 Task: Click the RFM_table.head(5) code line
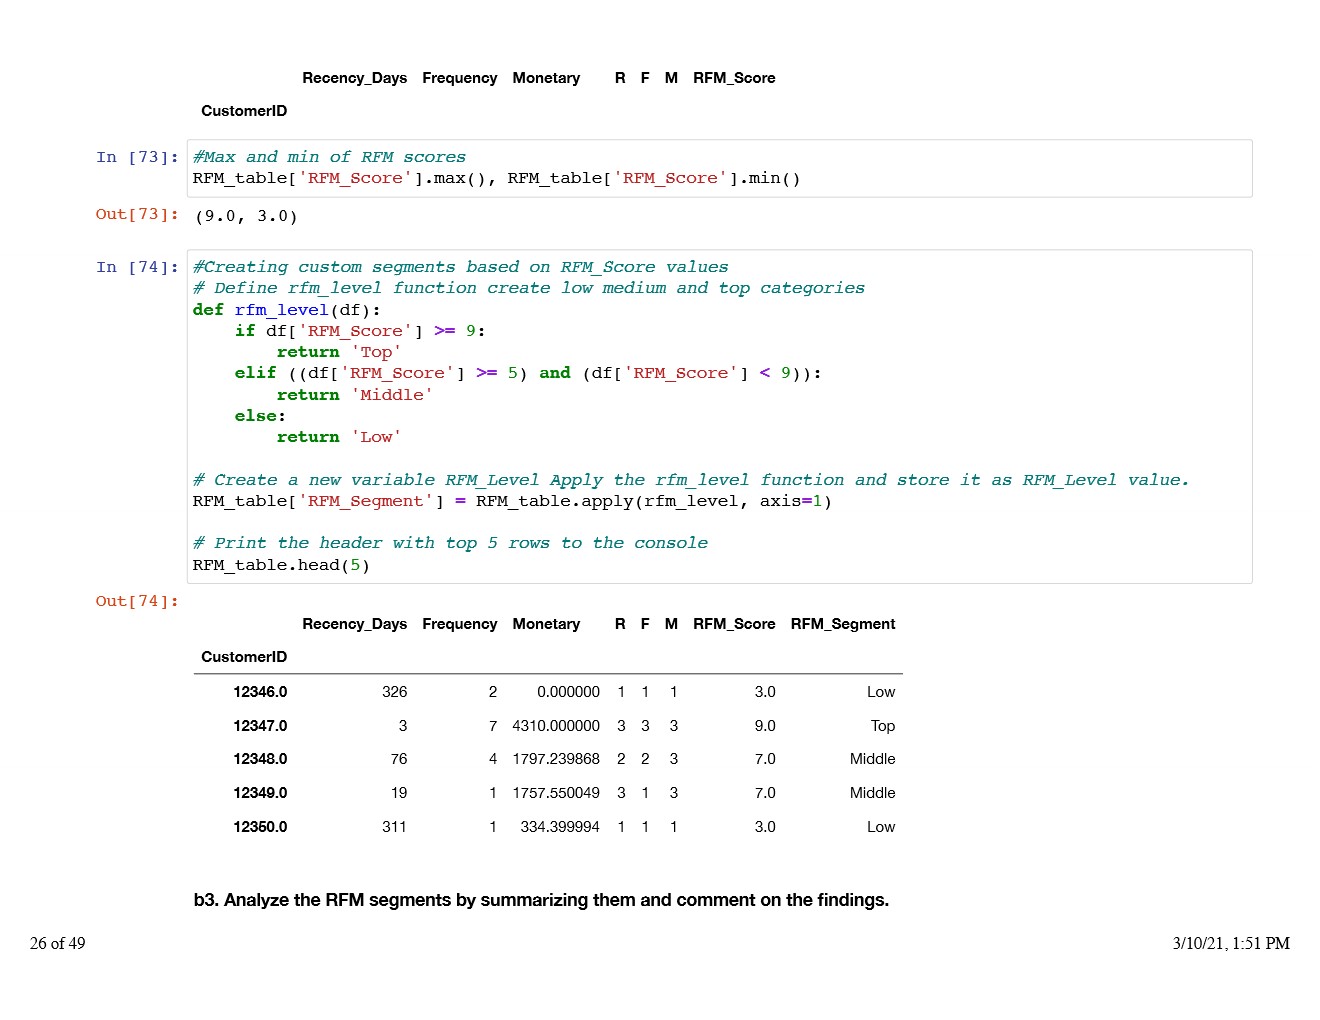pos(281,565)
